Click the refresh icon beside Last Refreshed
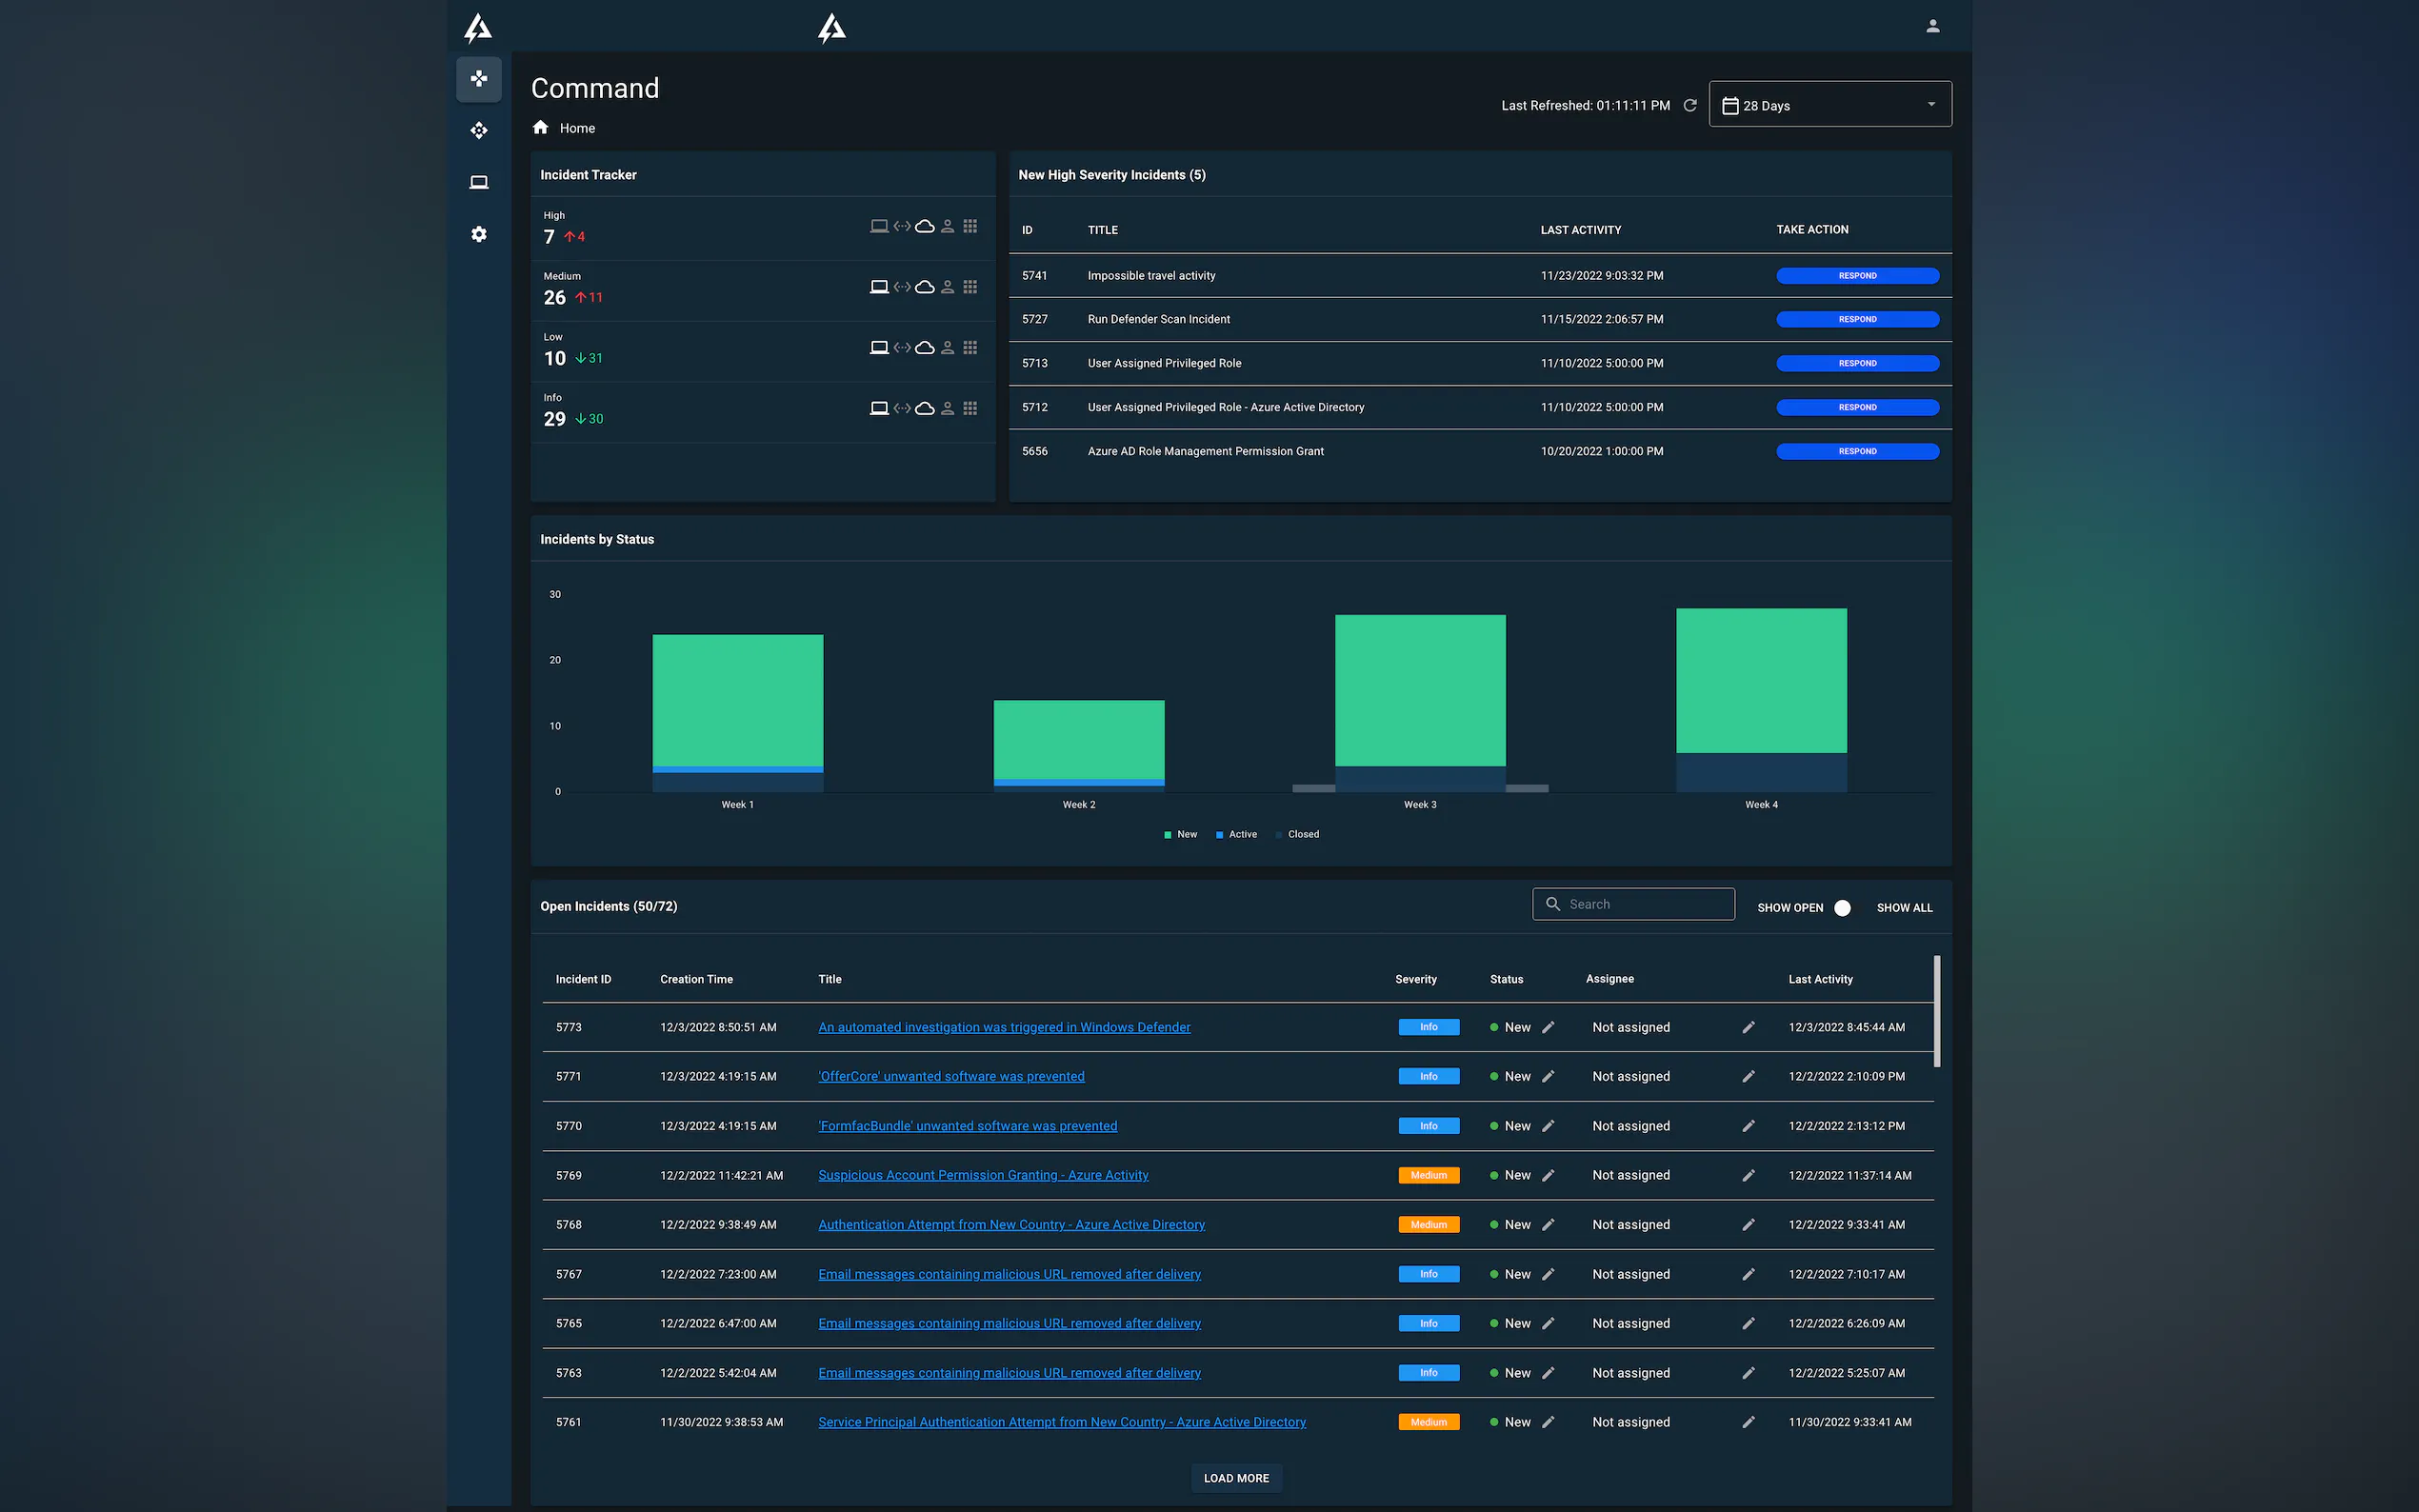 point(1690,105)
